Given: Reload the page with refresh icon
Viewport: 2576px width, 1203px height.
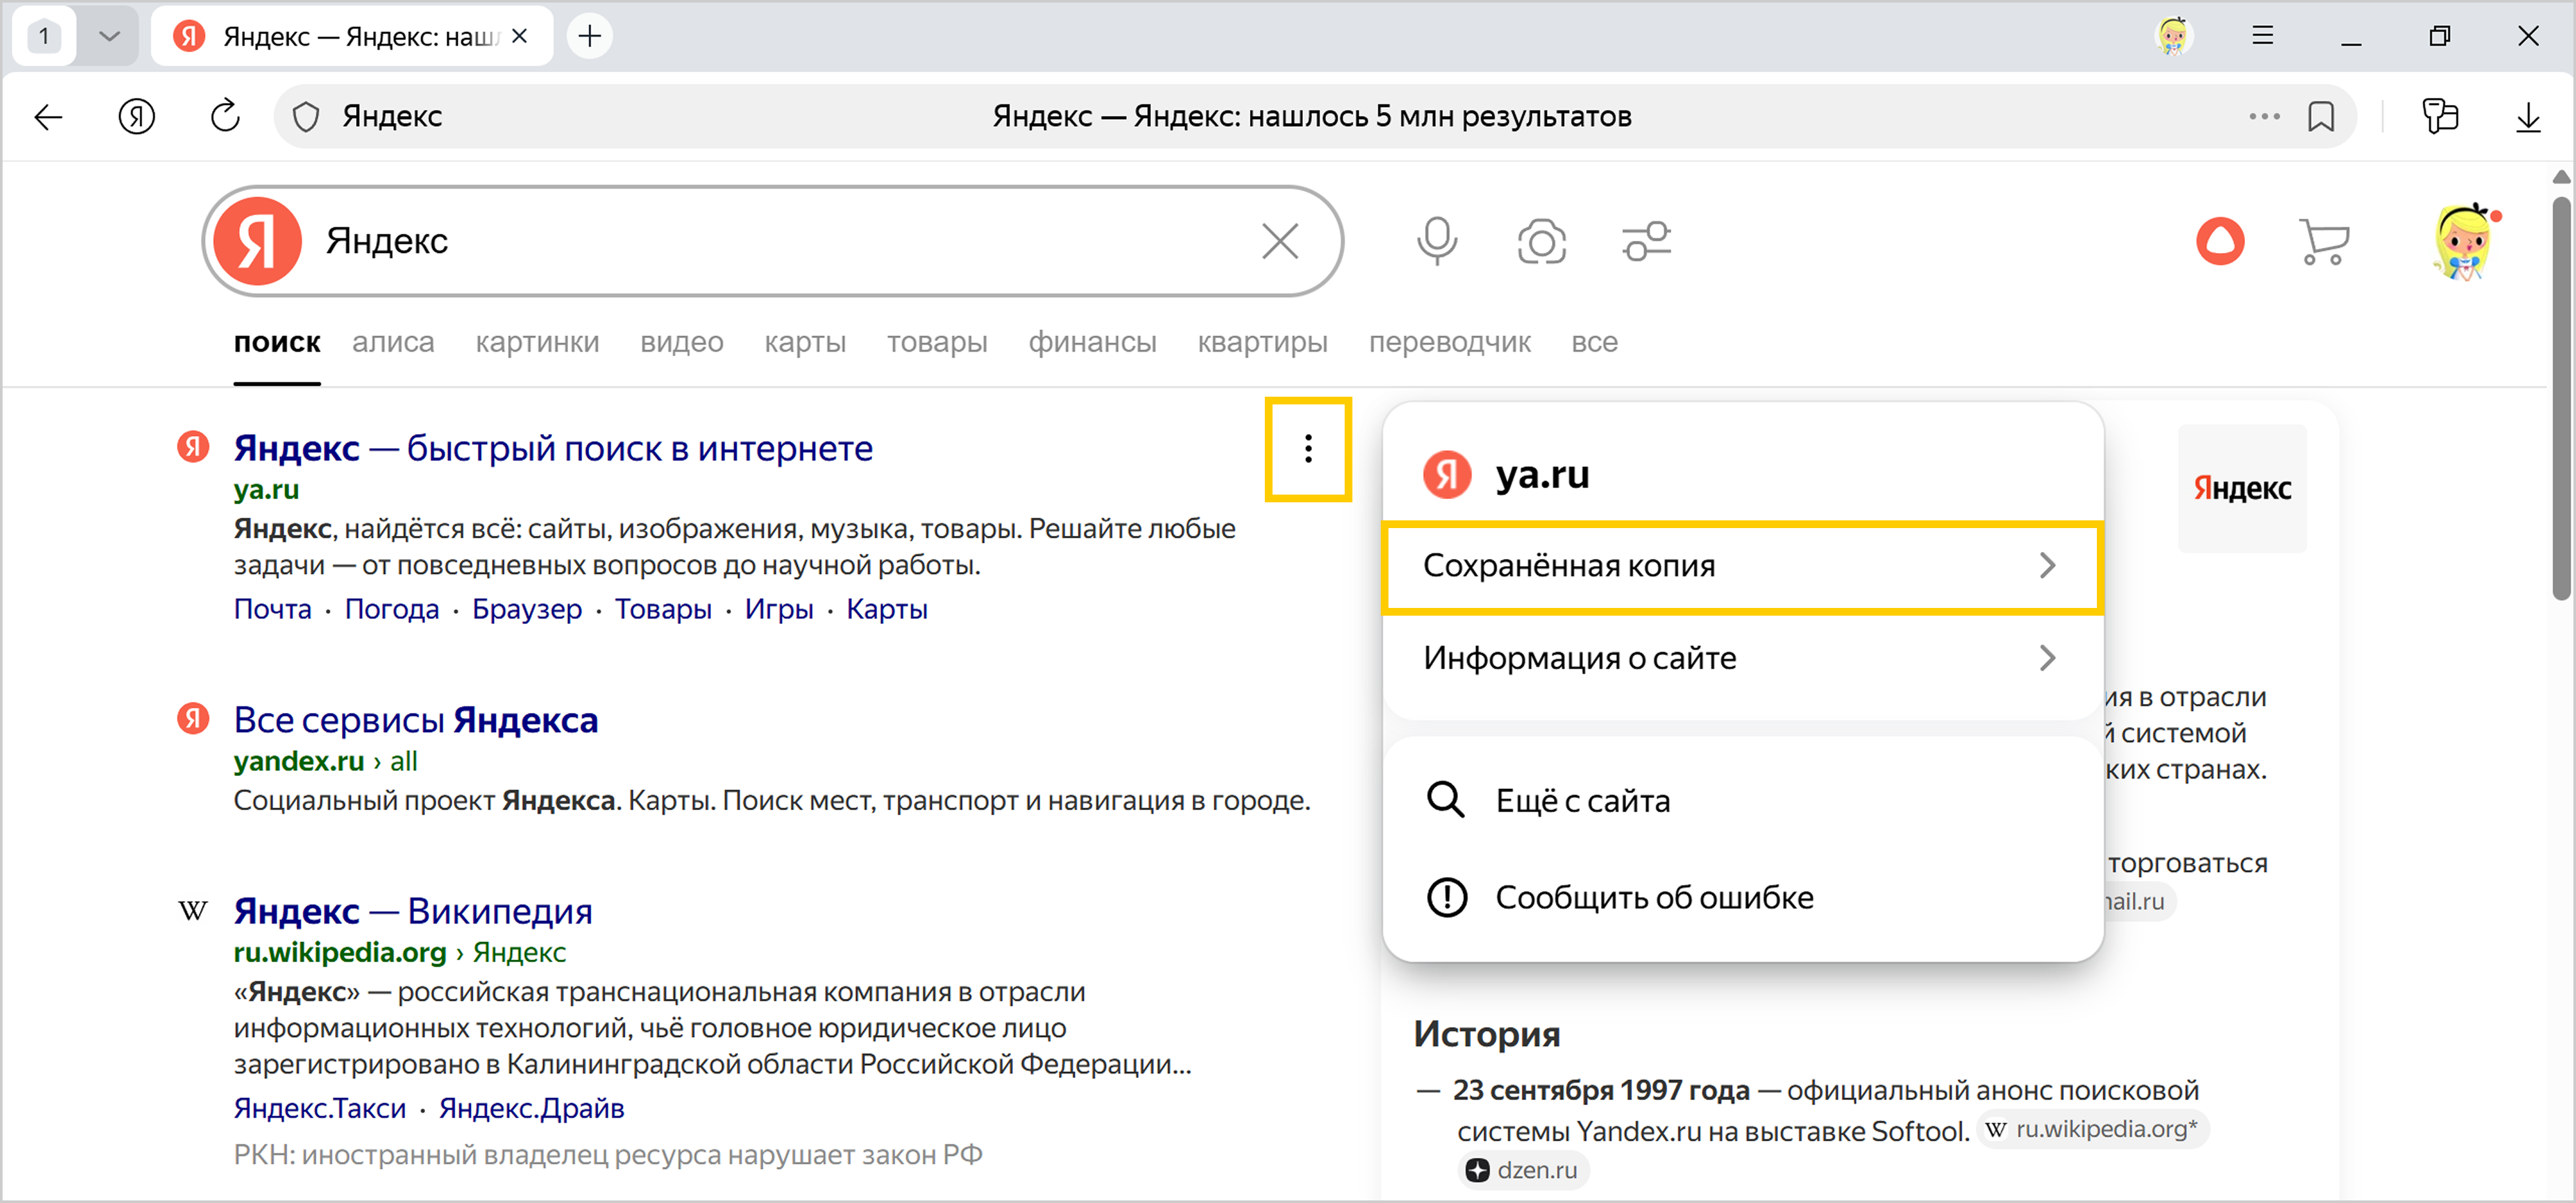Looking at the screenshot, I should point(225,117).
